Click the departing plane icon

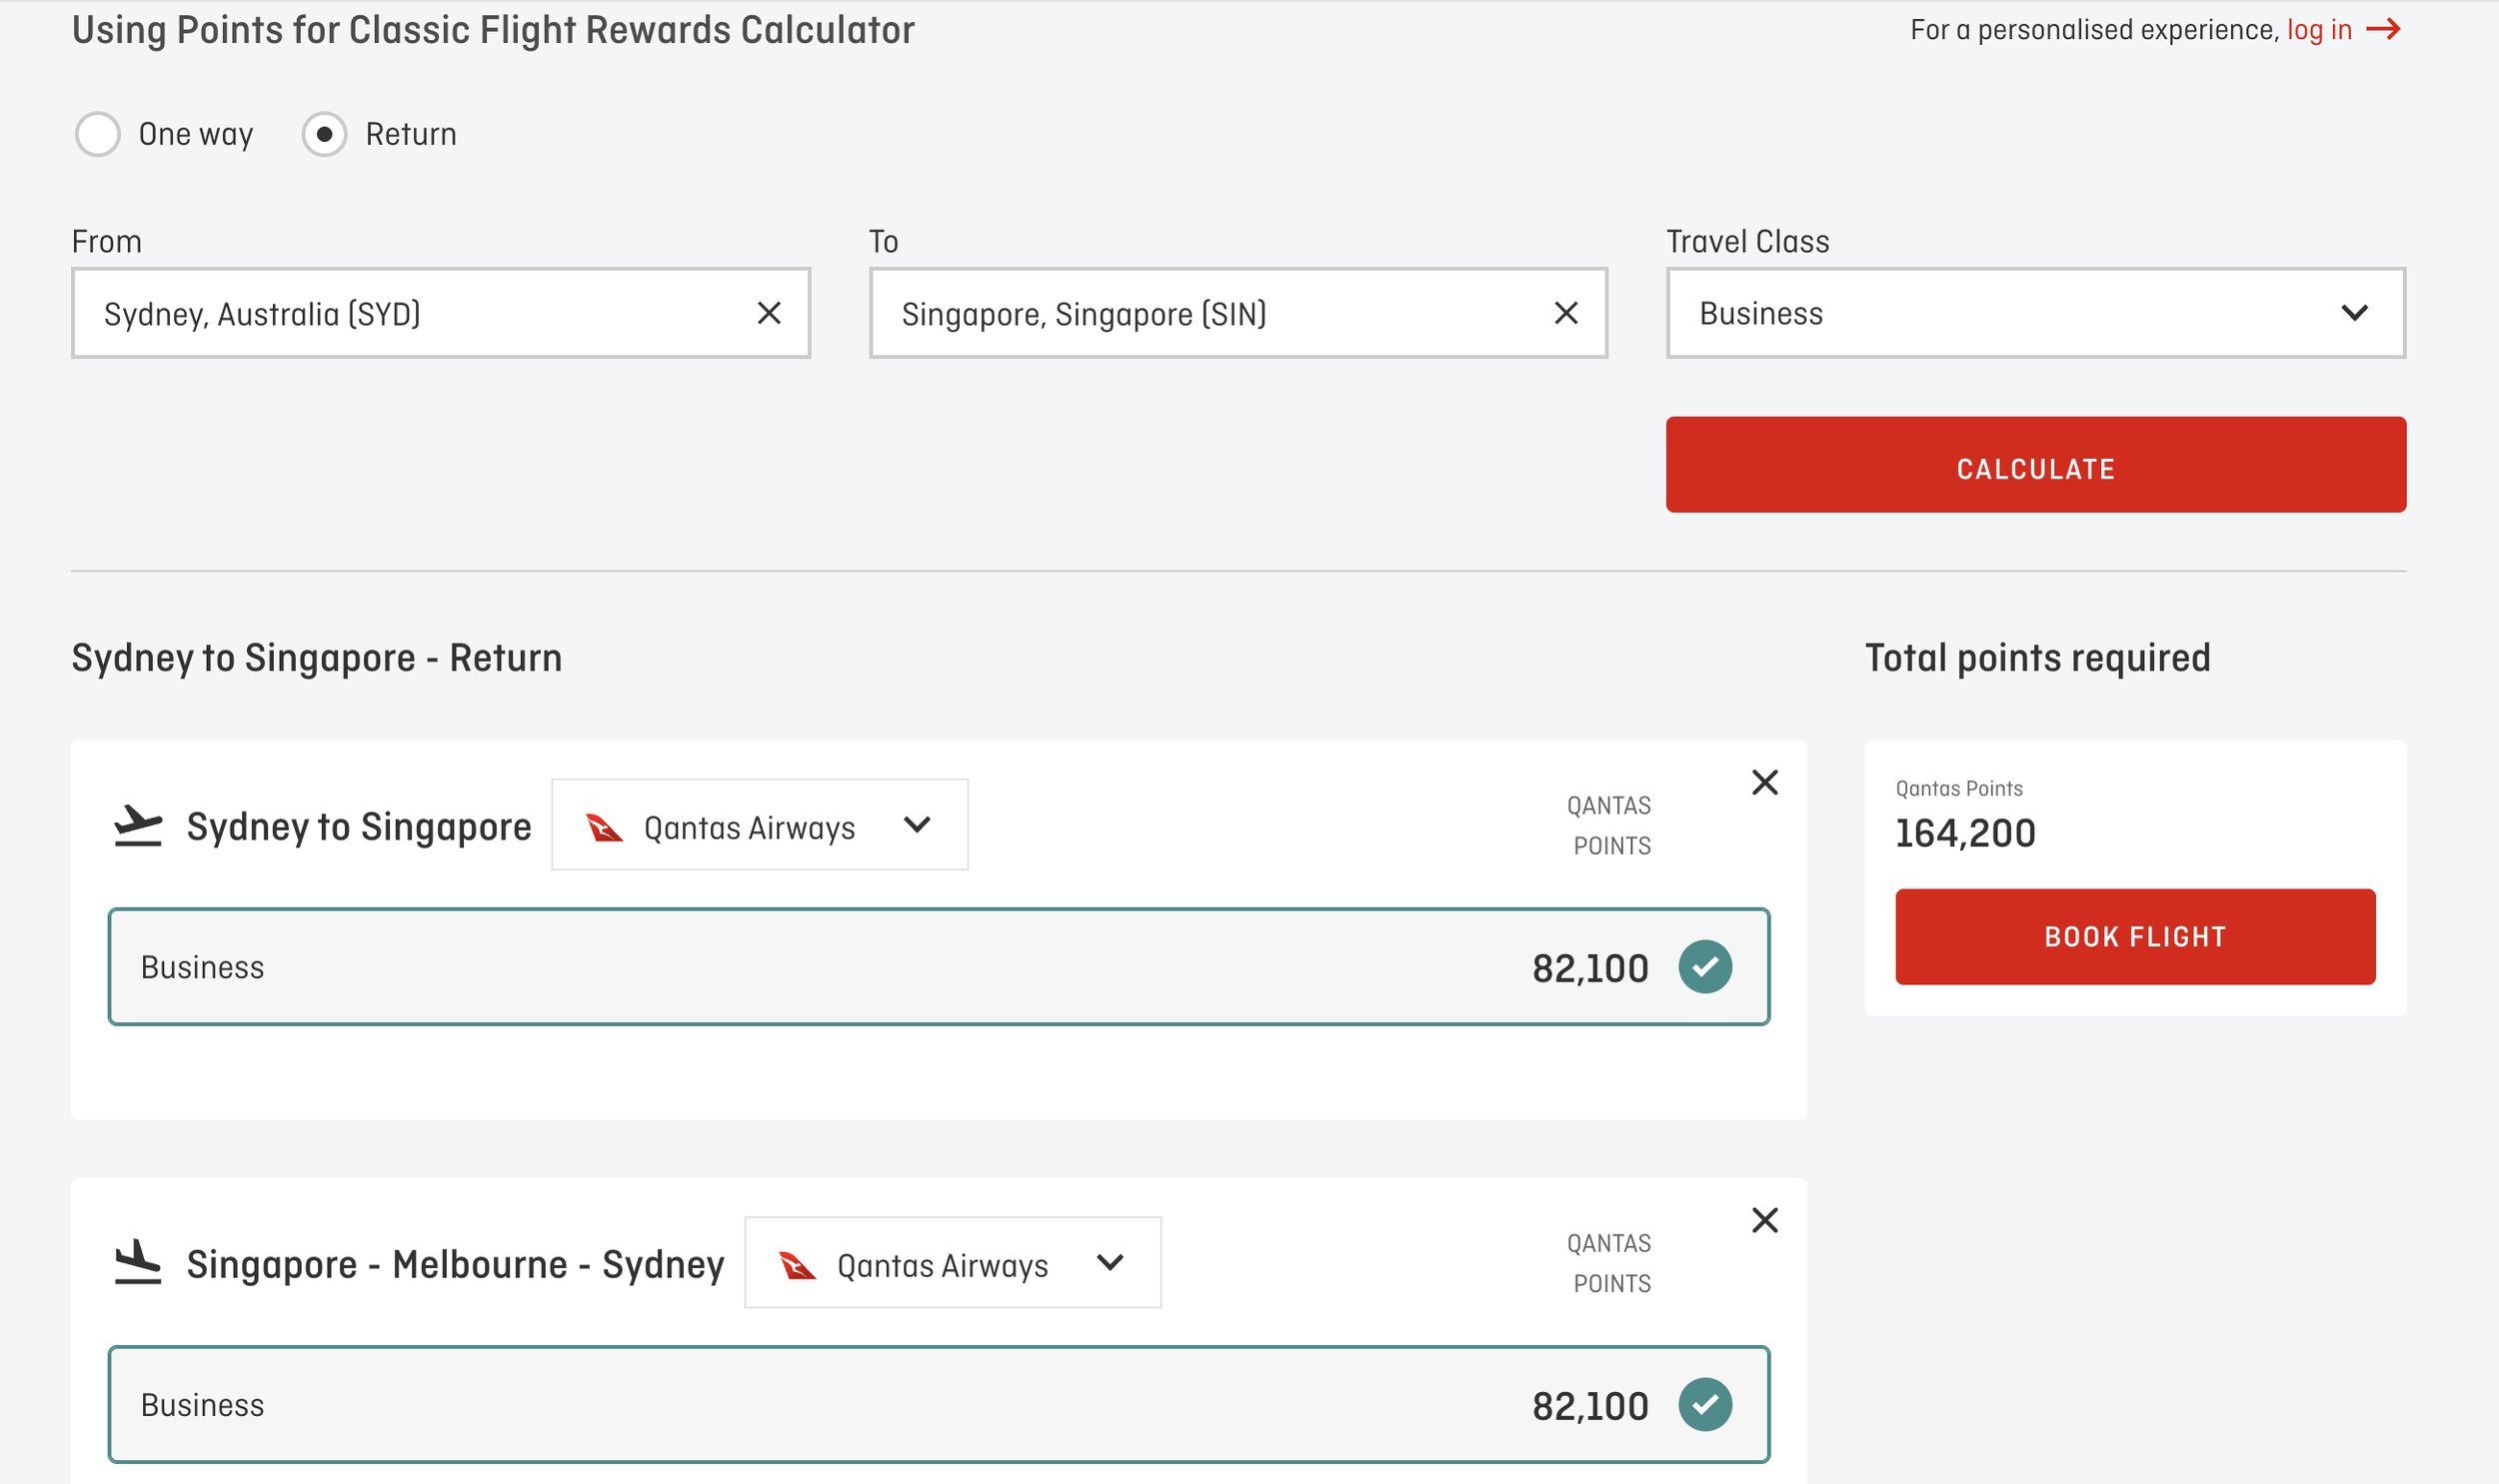pos(137,826)
